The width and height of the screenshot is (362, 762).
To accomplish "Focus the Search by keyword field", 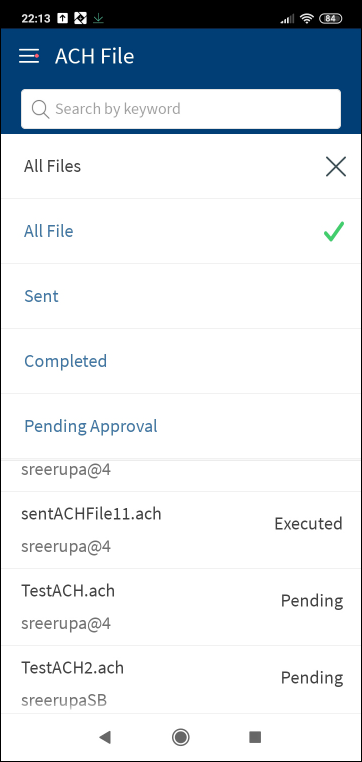I will tap(181, 109).
